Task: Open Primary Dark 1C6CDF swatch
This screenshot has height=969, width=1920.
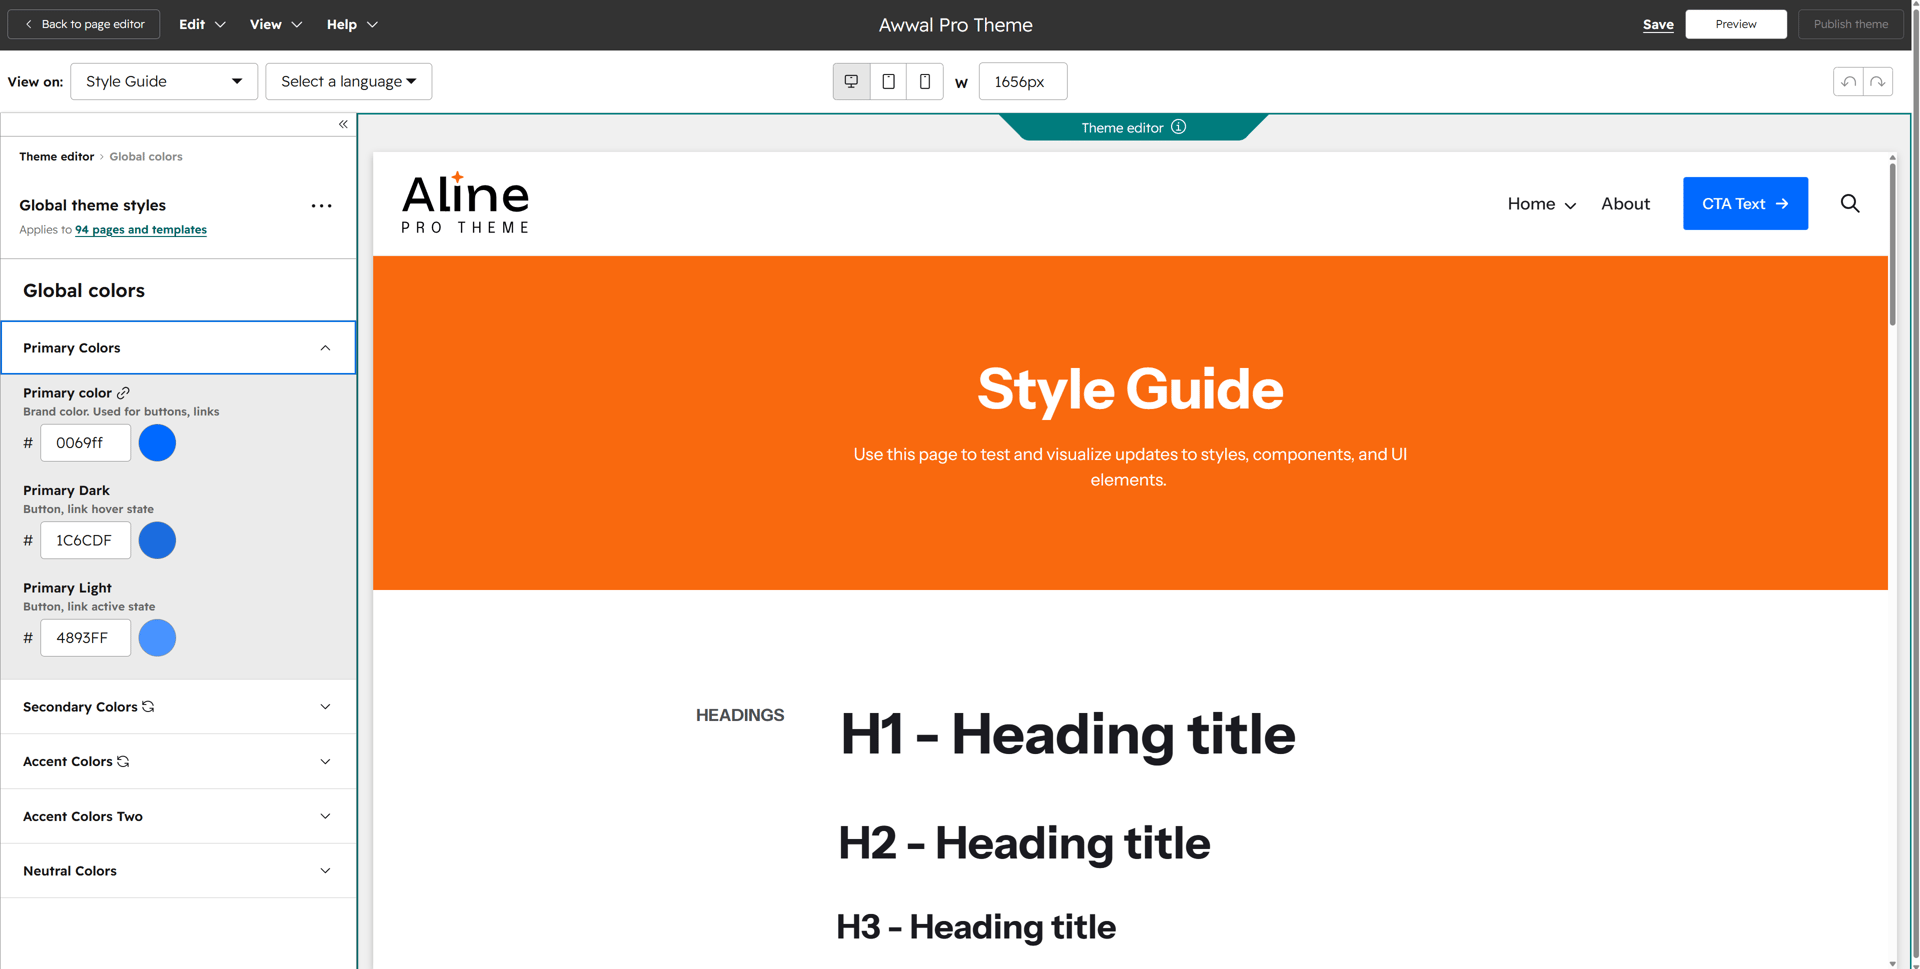Action: [x=157, y=540]
